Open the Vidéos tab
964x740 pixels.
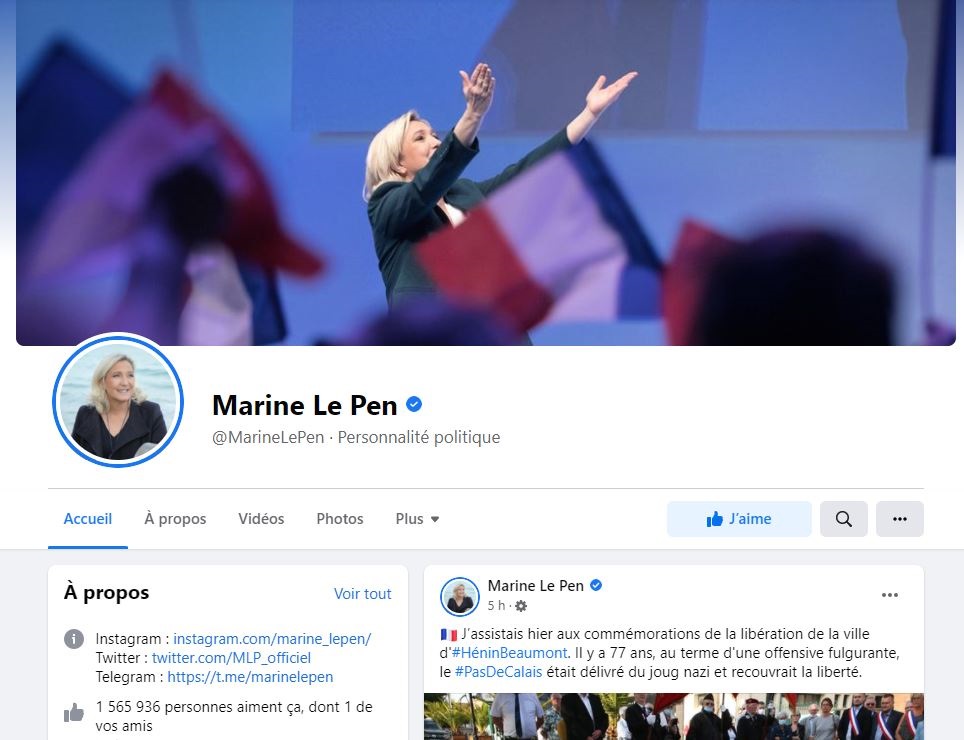[x=261, y=519]
